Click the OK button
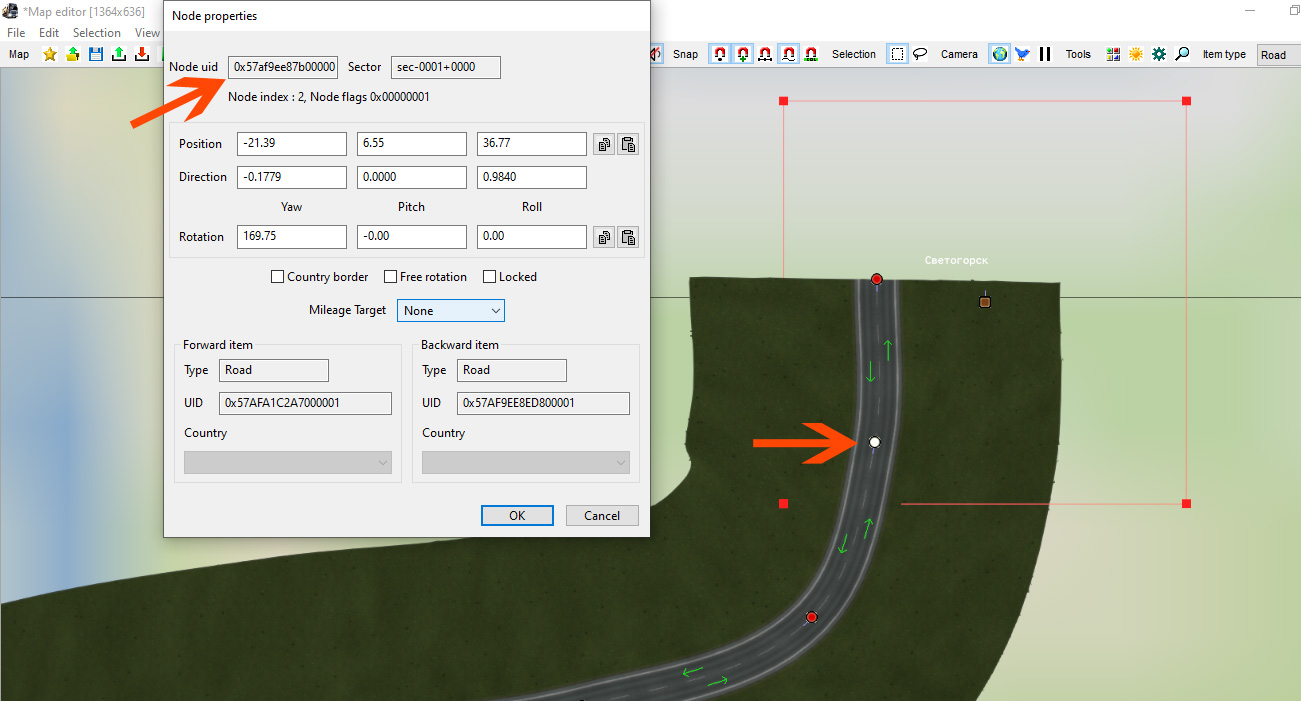Screen dimensions: 1301x701 pos(517,516)
